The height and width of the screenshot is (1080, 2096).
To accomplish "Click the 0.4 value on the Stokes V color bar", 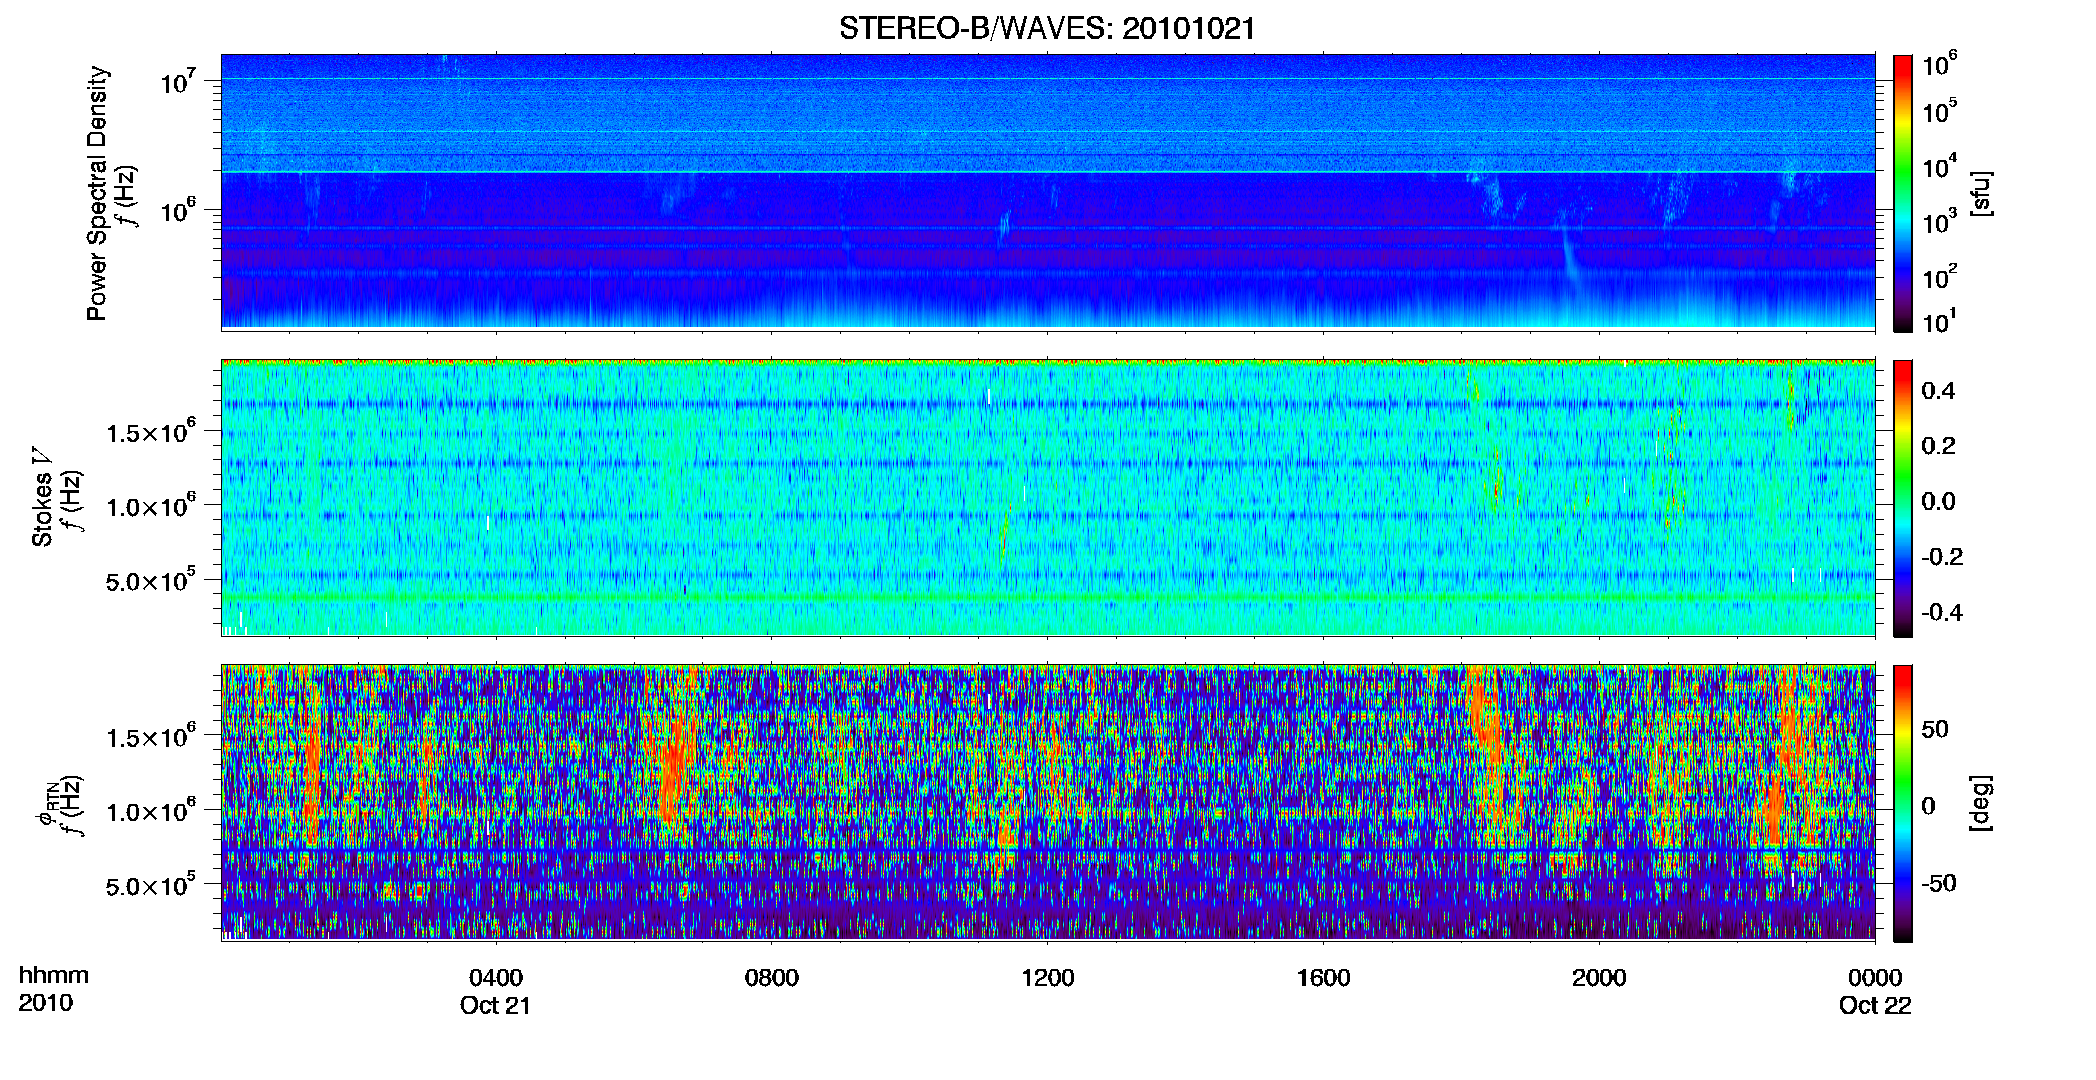I will point(1938,391).
